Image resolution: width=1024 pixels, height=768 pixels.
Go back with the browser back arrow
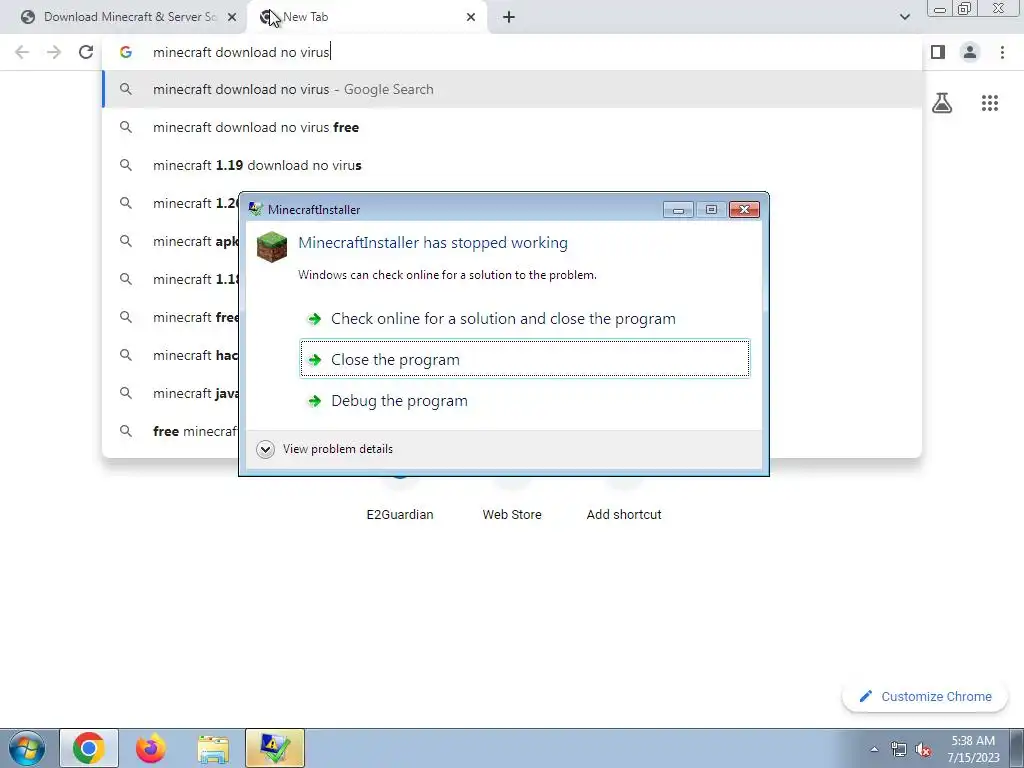[22, 52]
